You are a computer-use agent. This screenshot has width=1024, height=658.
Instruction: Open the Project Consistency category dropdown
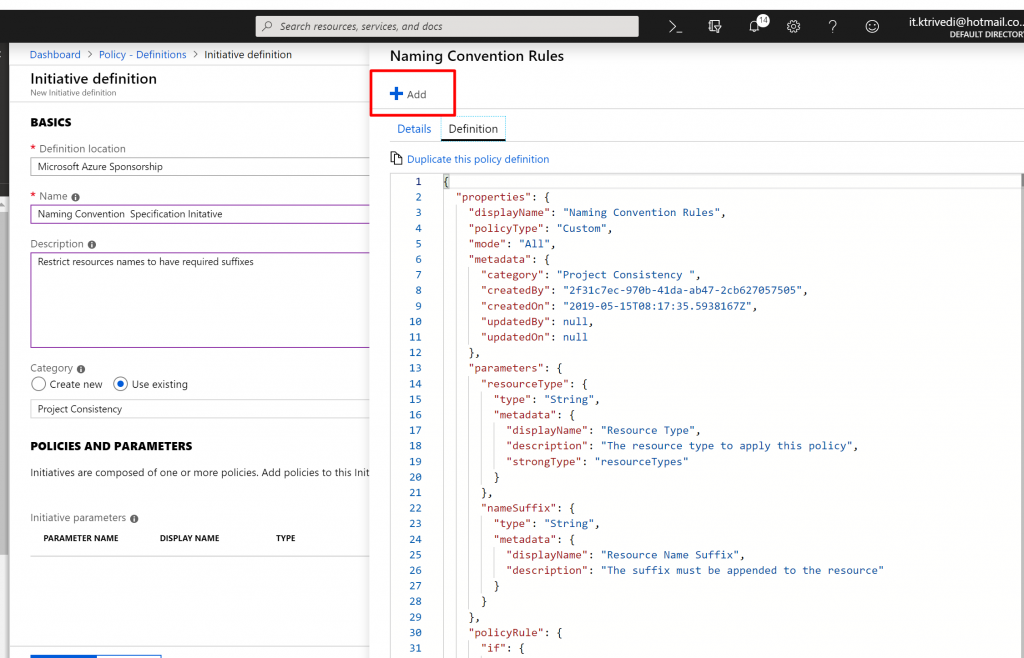pyautogui.click(x=200, y=409)
